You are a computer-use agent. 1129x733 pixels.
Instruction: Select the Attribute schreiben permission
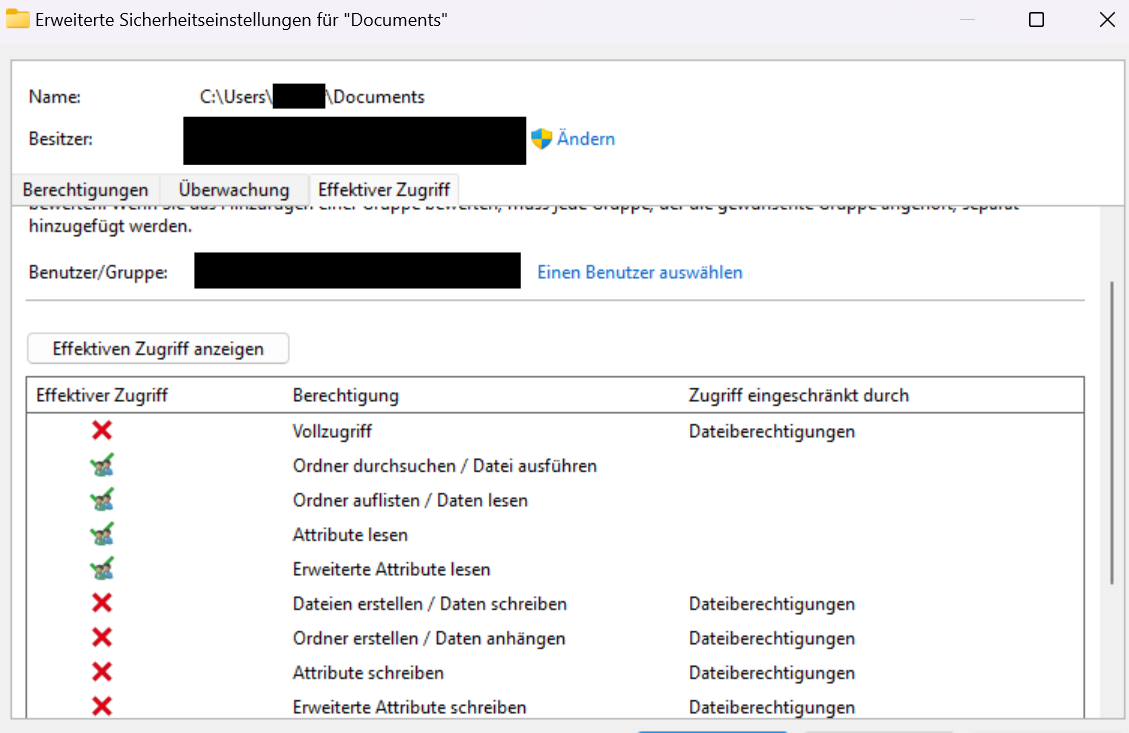pyautogui.click(x=368, y=673)
